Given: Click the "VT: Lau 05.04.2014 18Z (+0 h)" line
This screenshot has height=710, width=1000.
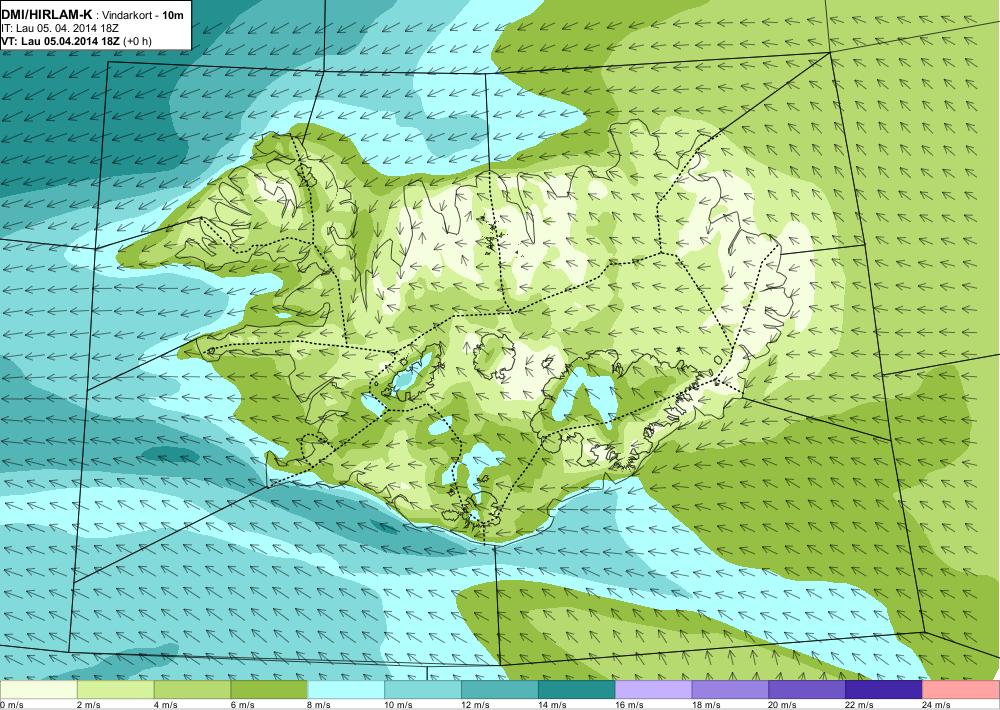Looking at the screenshot, I should (x=77, y=41).
